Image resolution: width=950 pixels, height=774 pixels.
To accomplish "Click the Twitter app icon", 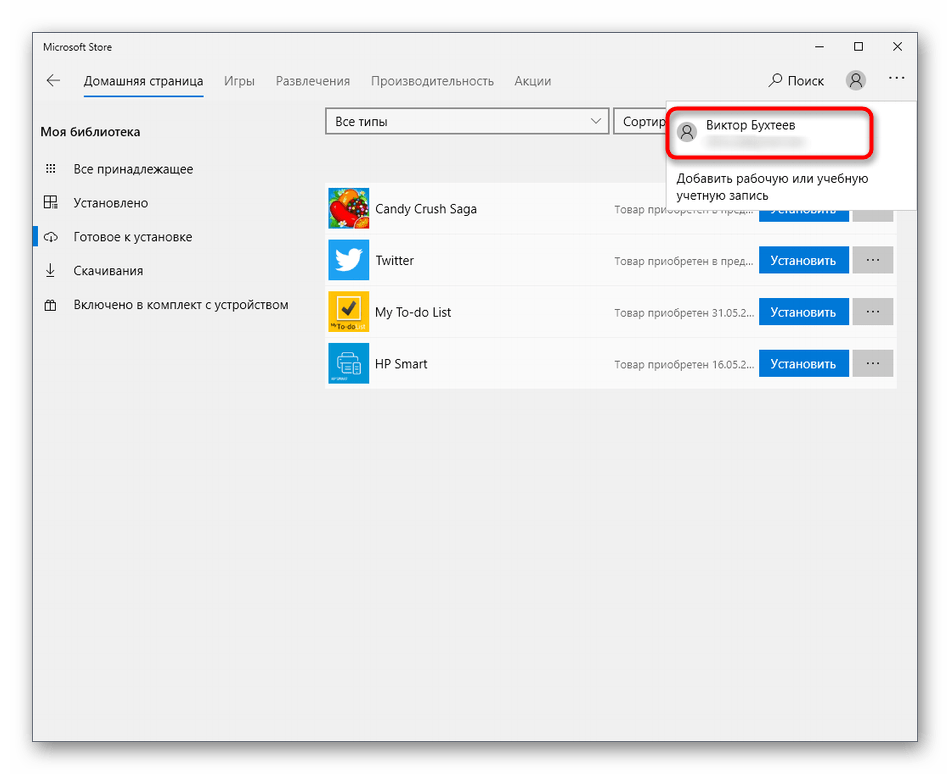I will [x=348, y=260].
